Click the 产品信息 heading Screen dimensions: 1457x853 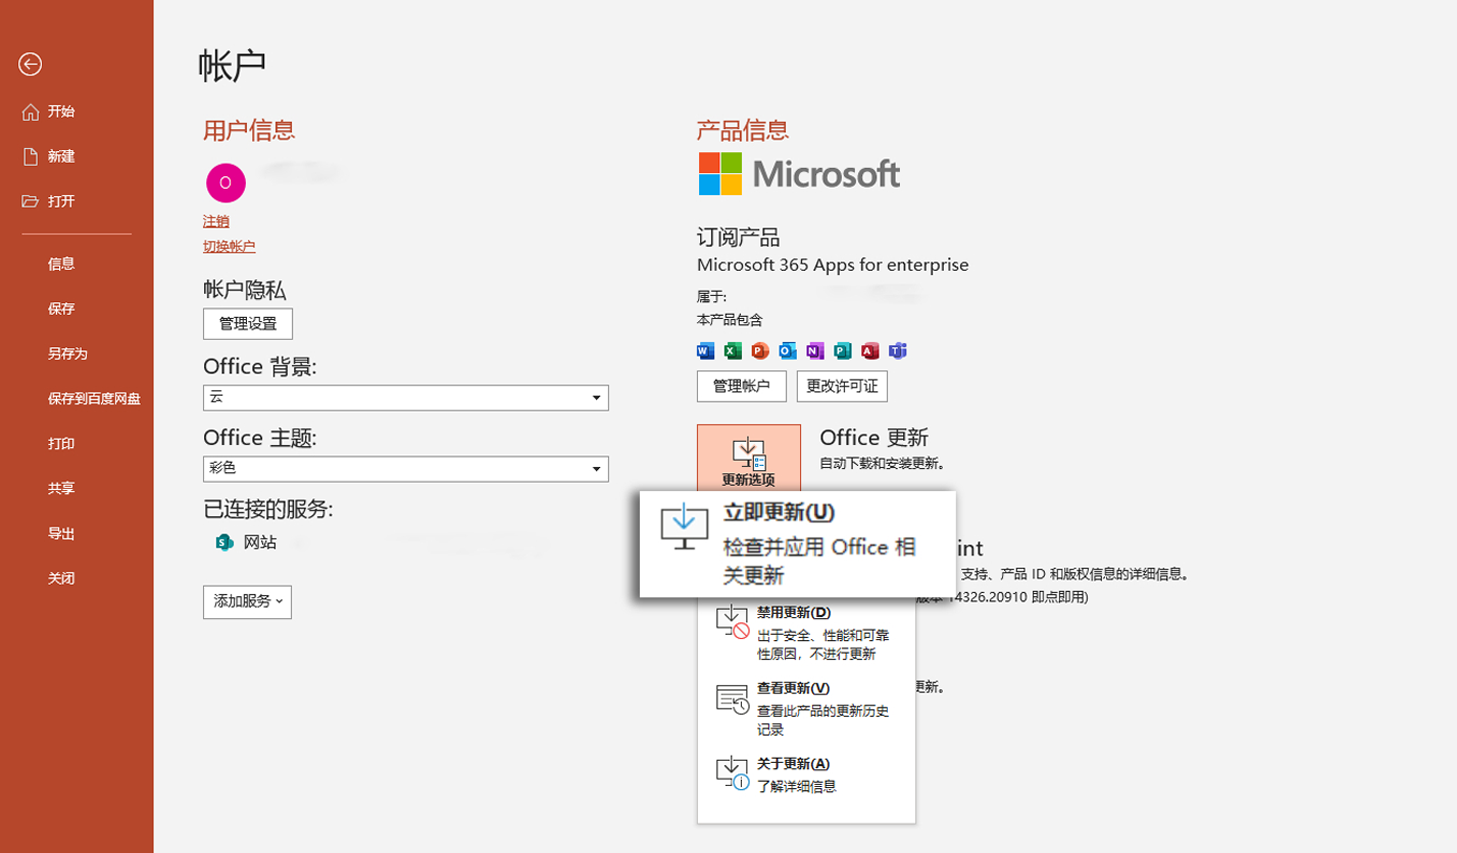[x=743, y=130]
